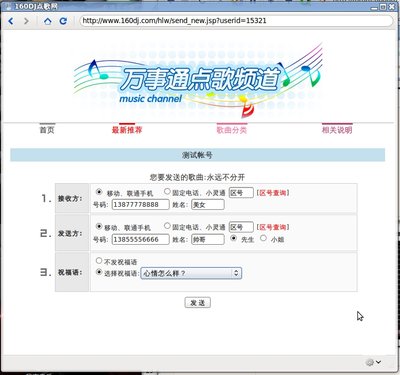Open the 相关说明 navigation tab

coord(337,130)
